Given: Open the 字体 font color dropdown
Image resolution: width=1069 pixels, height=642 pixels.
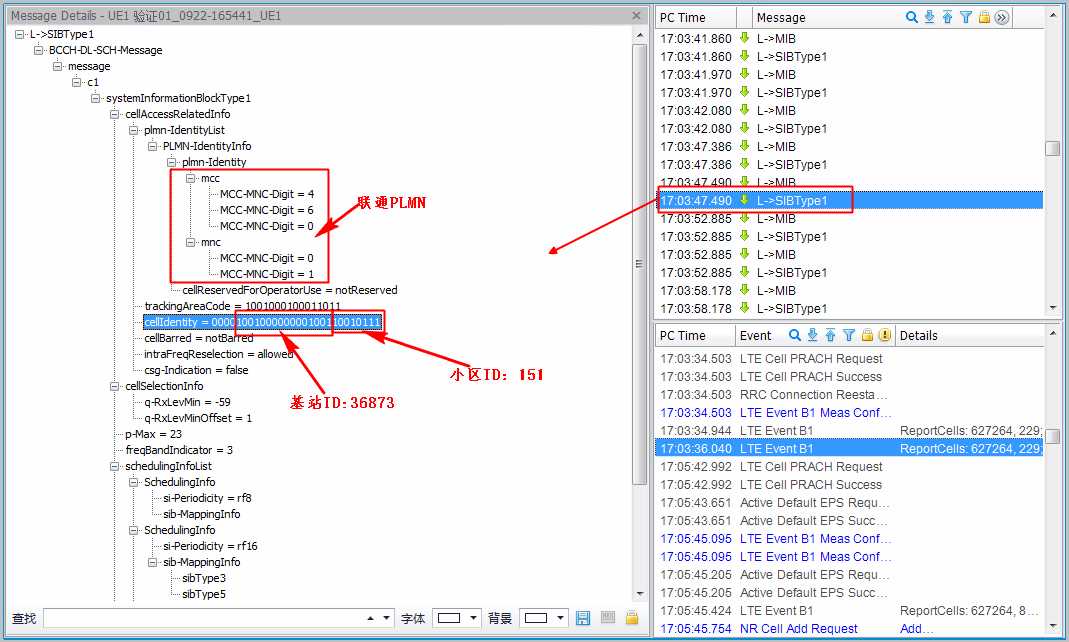Looking at the screenshot, I should point(474,618).
